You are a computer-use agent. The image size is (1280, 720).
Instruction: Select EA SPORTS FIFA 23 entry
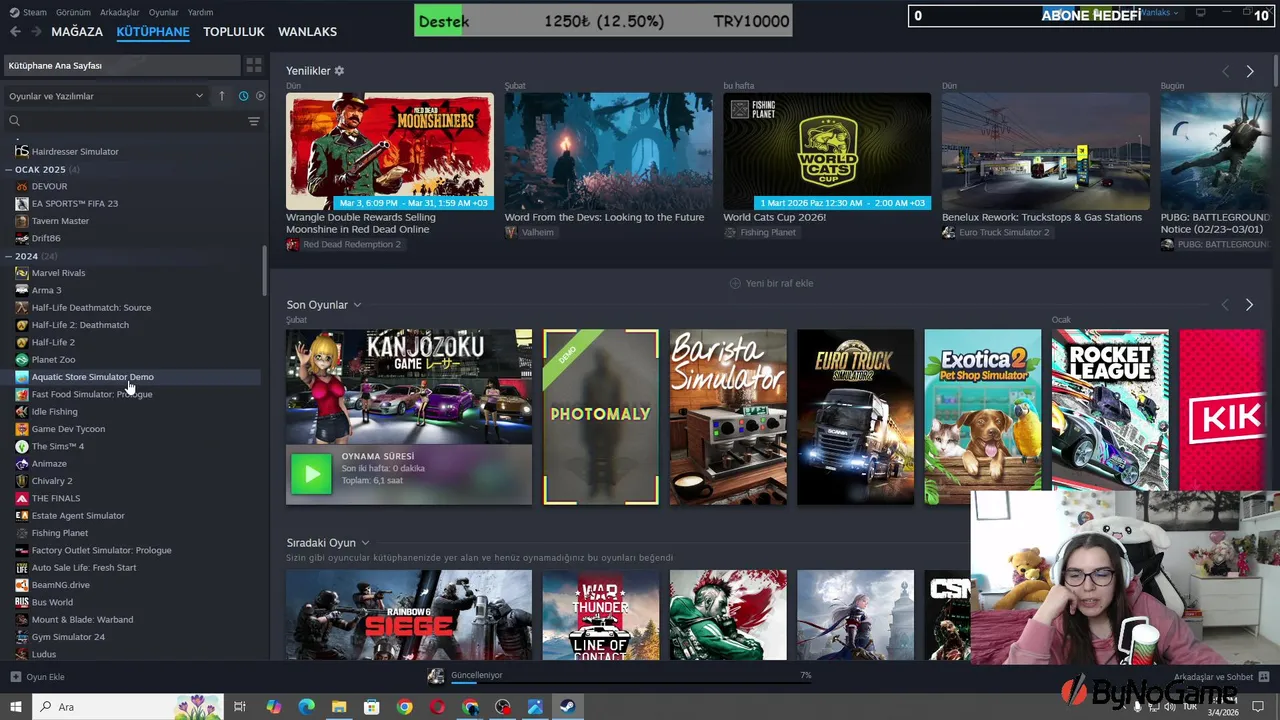[x=74, y=203]
